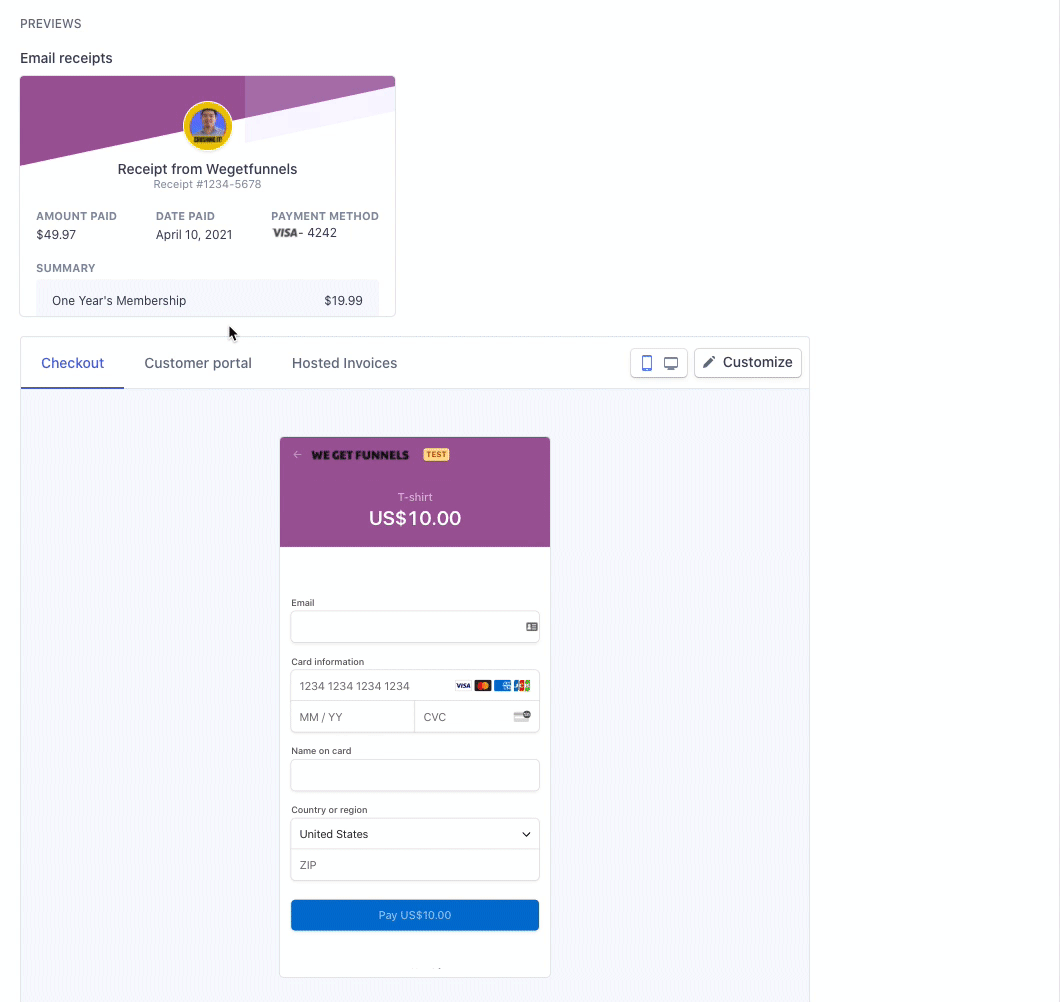Click the email receipt preview card
The height and width of the screenshot is (1002, 1060).
click(208, 196)
